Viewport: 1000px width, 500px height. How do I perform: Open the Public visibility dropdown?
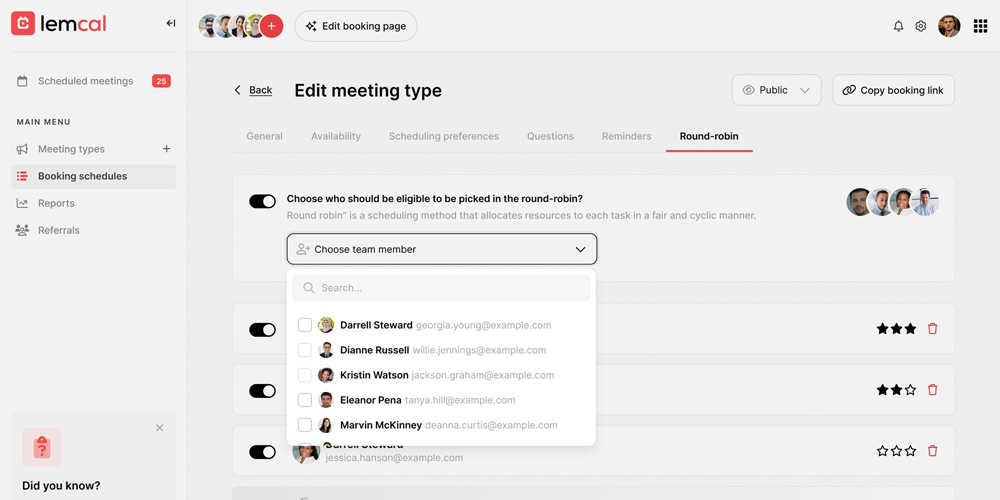pyautogui.click(x=776, y=90)
